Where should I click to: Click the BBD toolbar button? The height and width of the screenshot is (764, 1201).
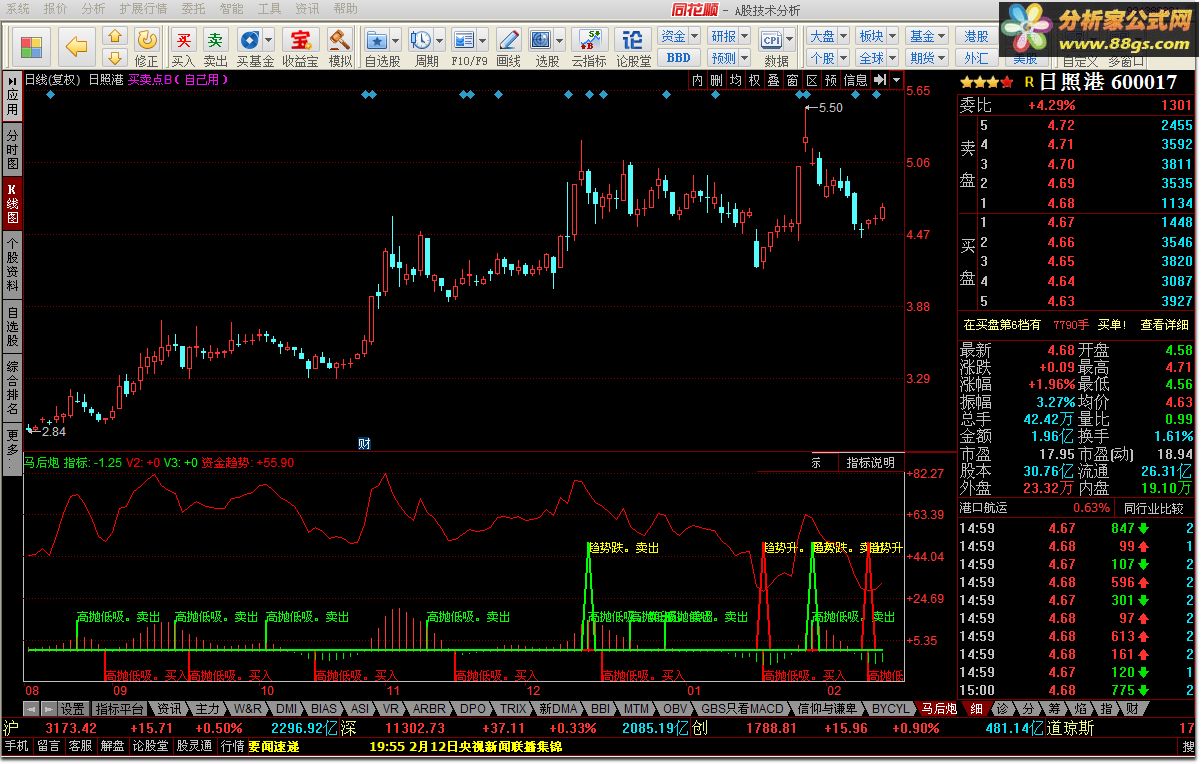pyautogui.click(x=678, y=58)
